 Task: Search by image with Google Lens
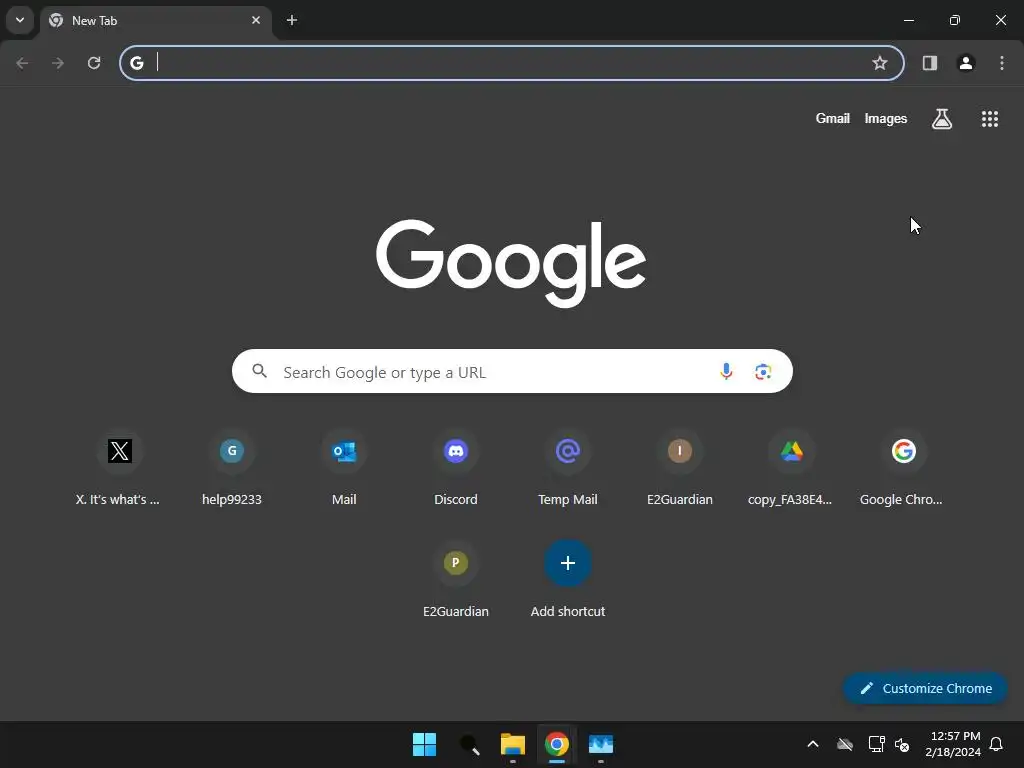coord(763,372)
